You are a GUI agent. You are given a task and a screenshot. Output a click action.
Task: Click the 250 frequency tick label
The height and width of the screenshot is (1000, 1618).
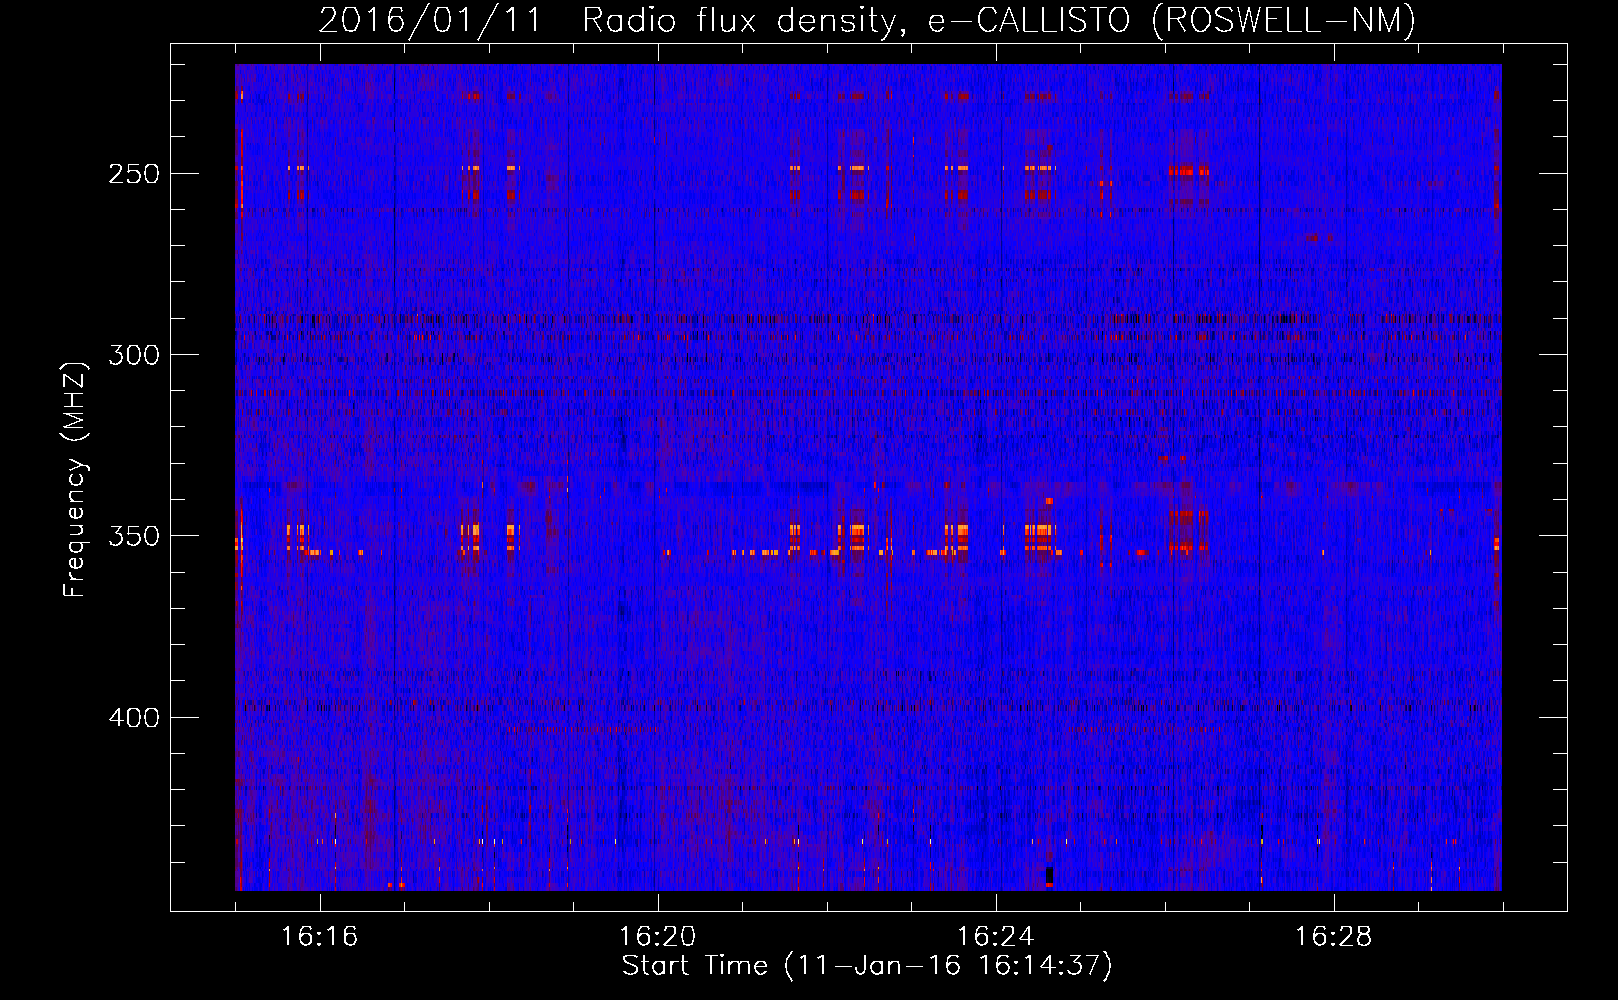pos(134,174)
